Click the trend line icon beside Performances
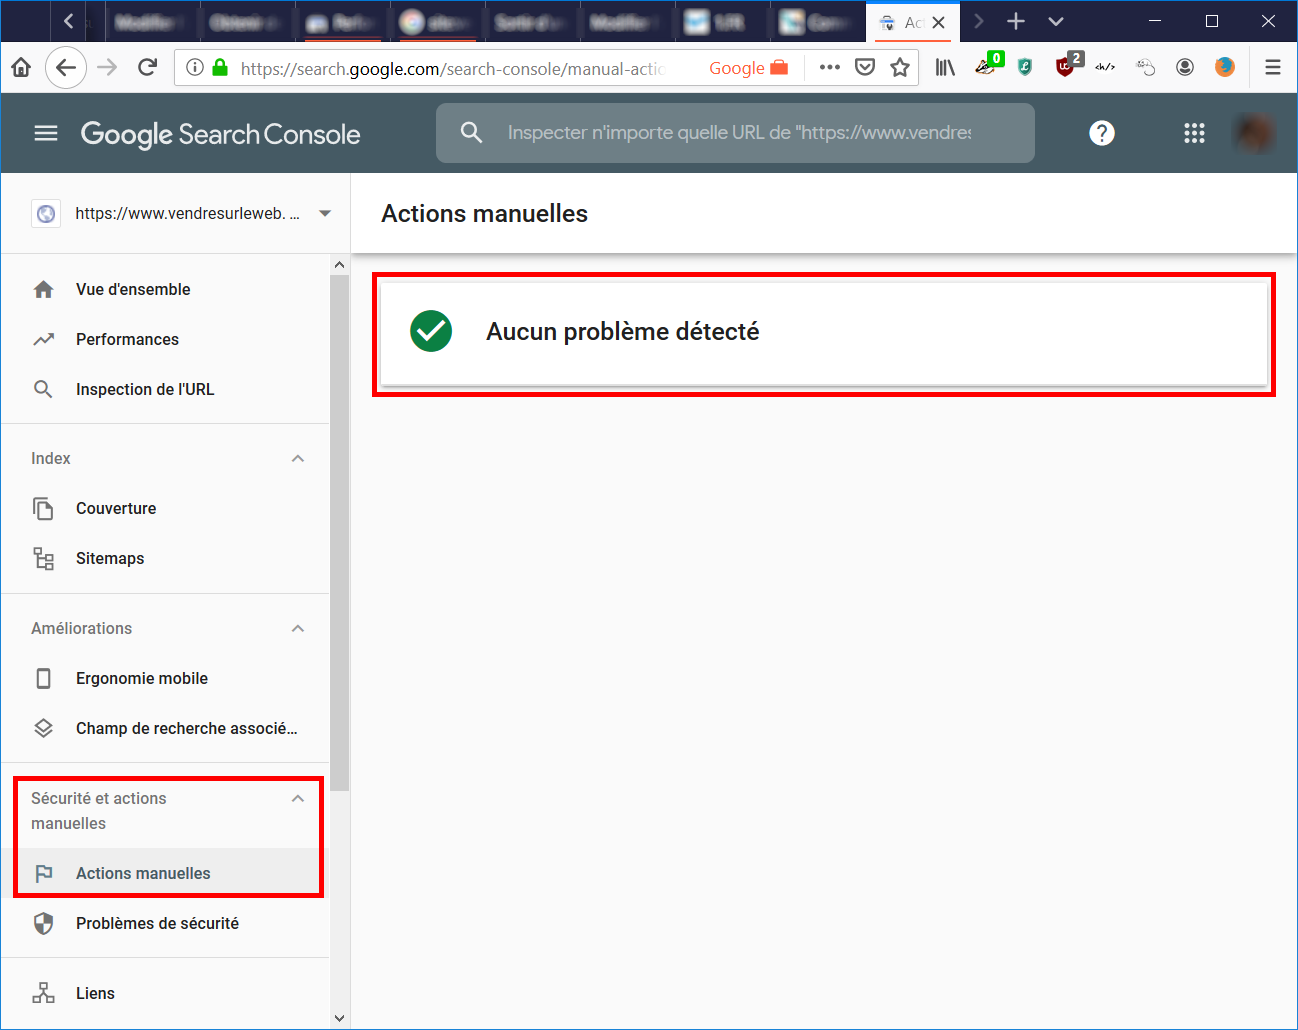The image size is (1298, 1030). 43,339
